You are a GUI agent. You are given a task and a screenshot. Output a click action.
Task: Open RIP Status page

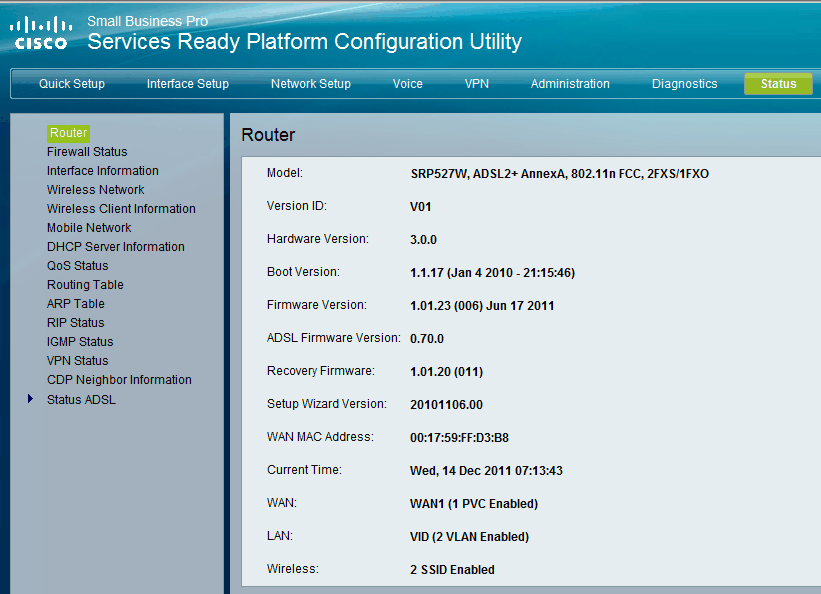click(x=75, y=323)
